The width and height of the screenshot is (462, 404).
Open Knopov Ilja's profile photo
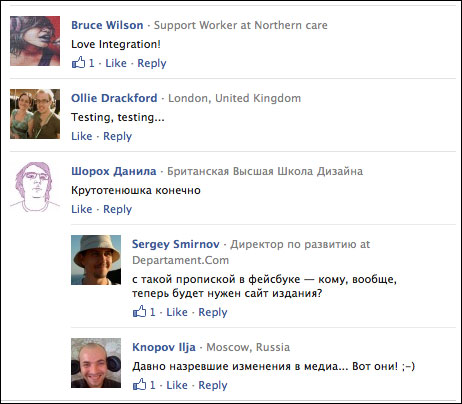tap(96, 363)
